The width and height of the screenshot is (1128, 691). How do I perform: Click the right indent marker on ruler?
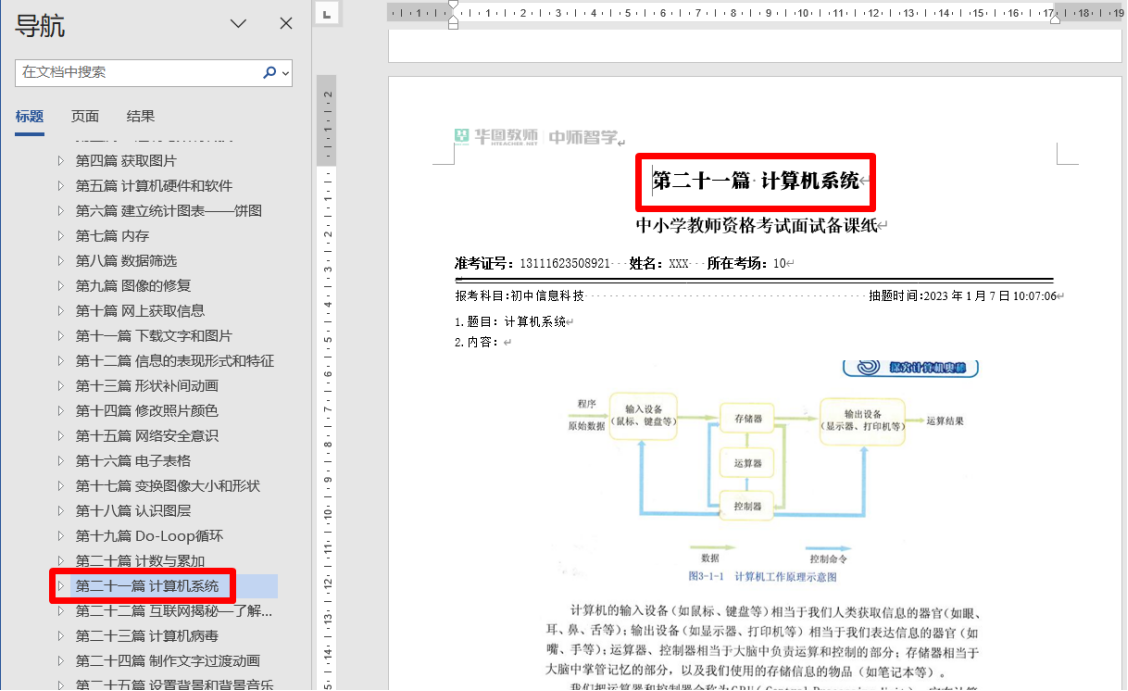(1054, 17)
